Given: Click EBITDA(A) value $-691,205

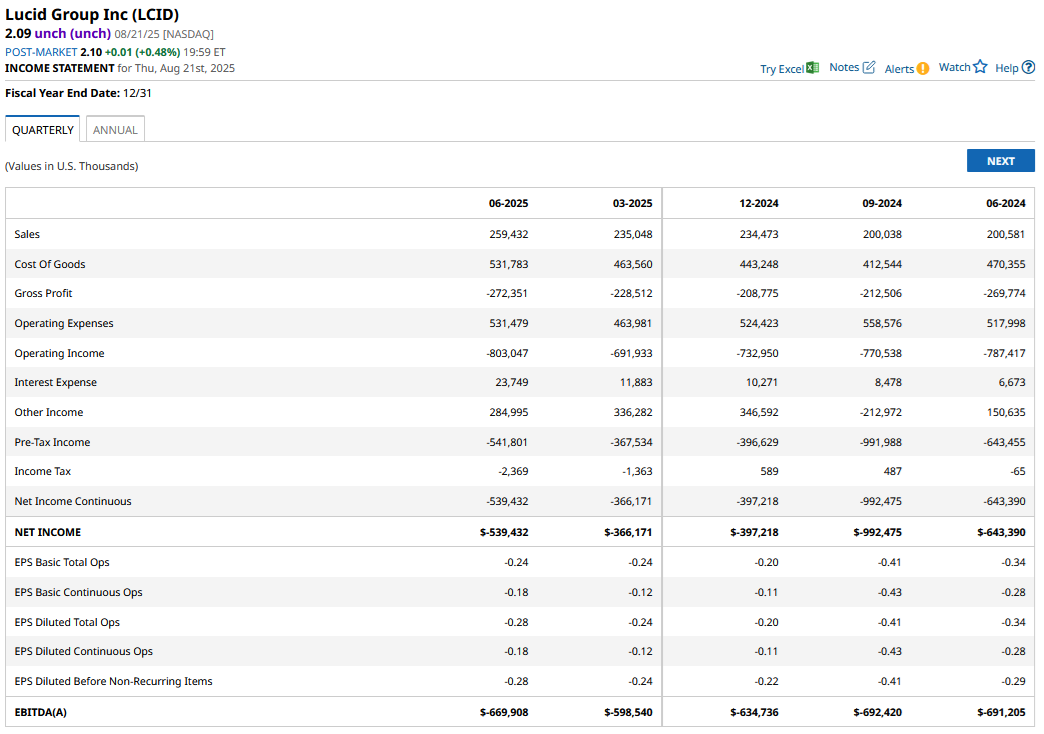Looking at the screenshot, I should tap(1001, 712).
